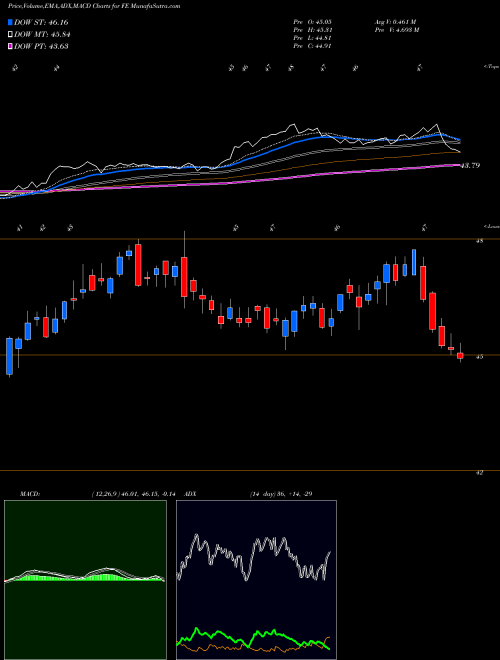Click the MACD values '(12,26,9) 46.01, 46.15, -0.14'
Image resolution: width=500 pixels, height=660 pixels.
[133, 494]
